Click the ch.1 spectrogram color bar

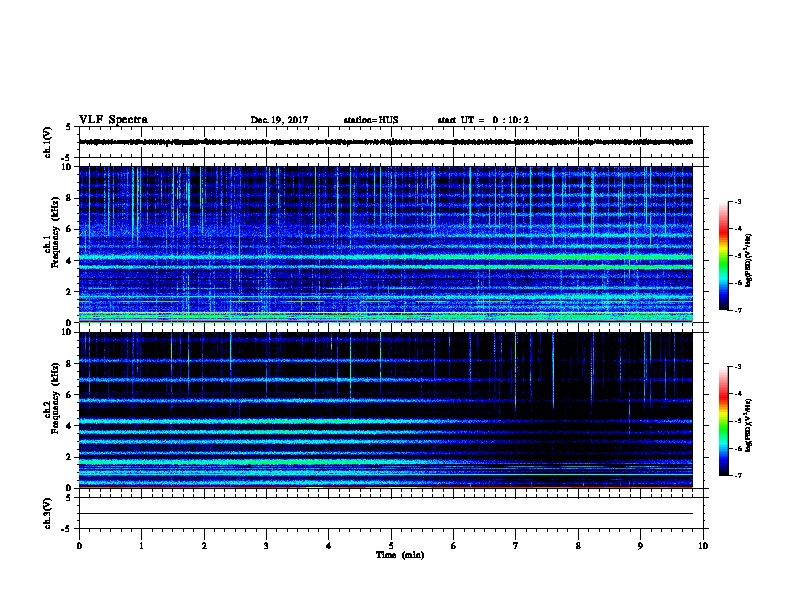723,256
